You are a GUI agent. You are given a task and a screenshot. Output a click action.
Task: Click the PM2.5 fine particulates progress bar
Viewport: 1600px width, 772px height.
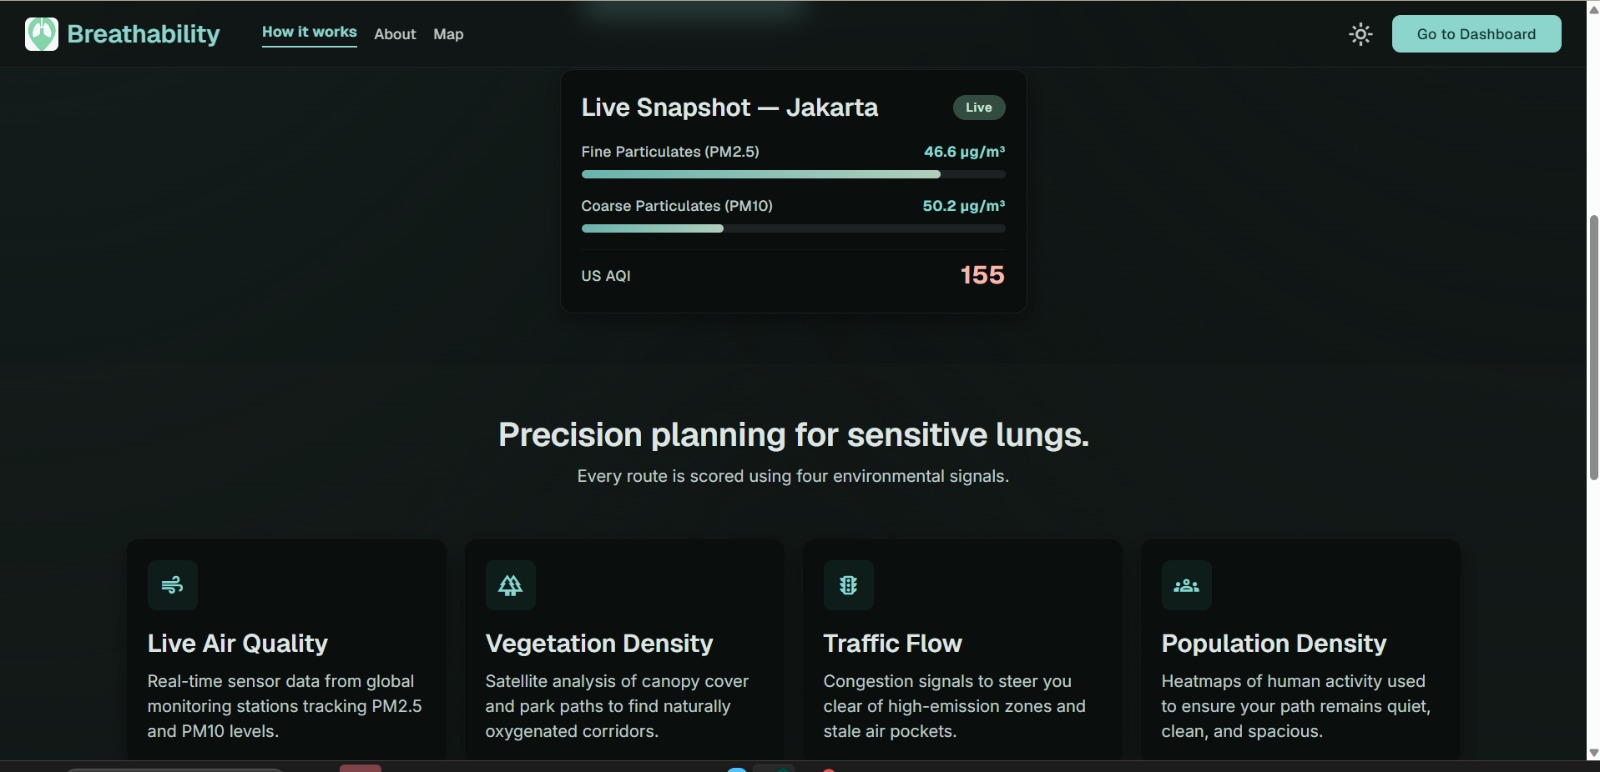pos(793,174)
